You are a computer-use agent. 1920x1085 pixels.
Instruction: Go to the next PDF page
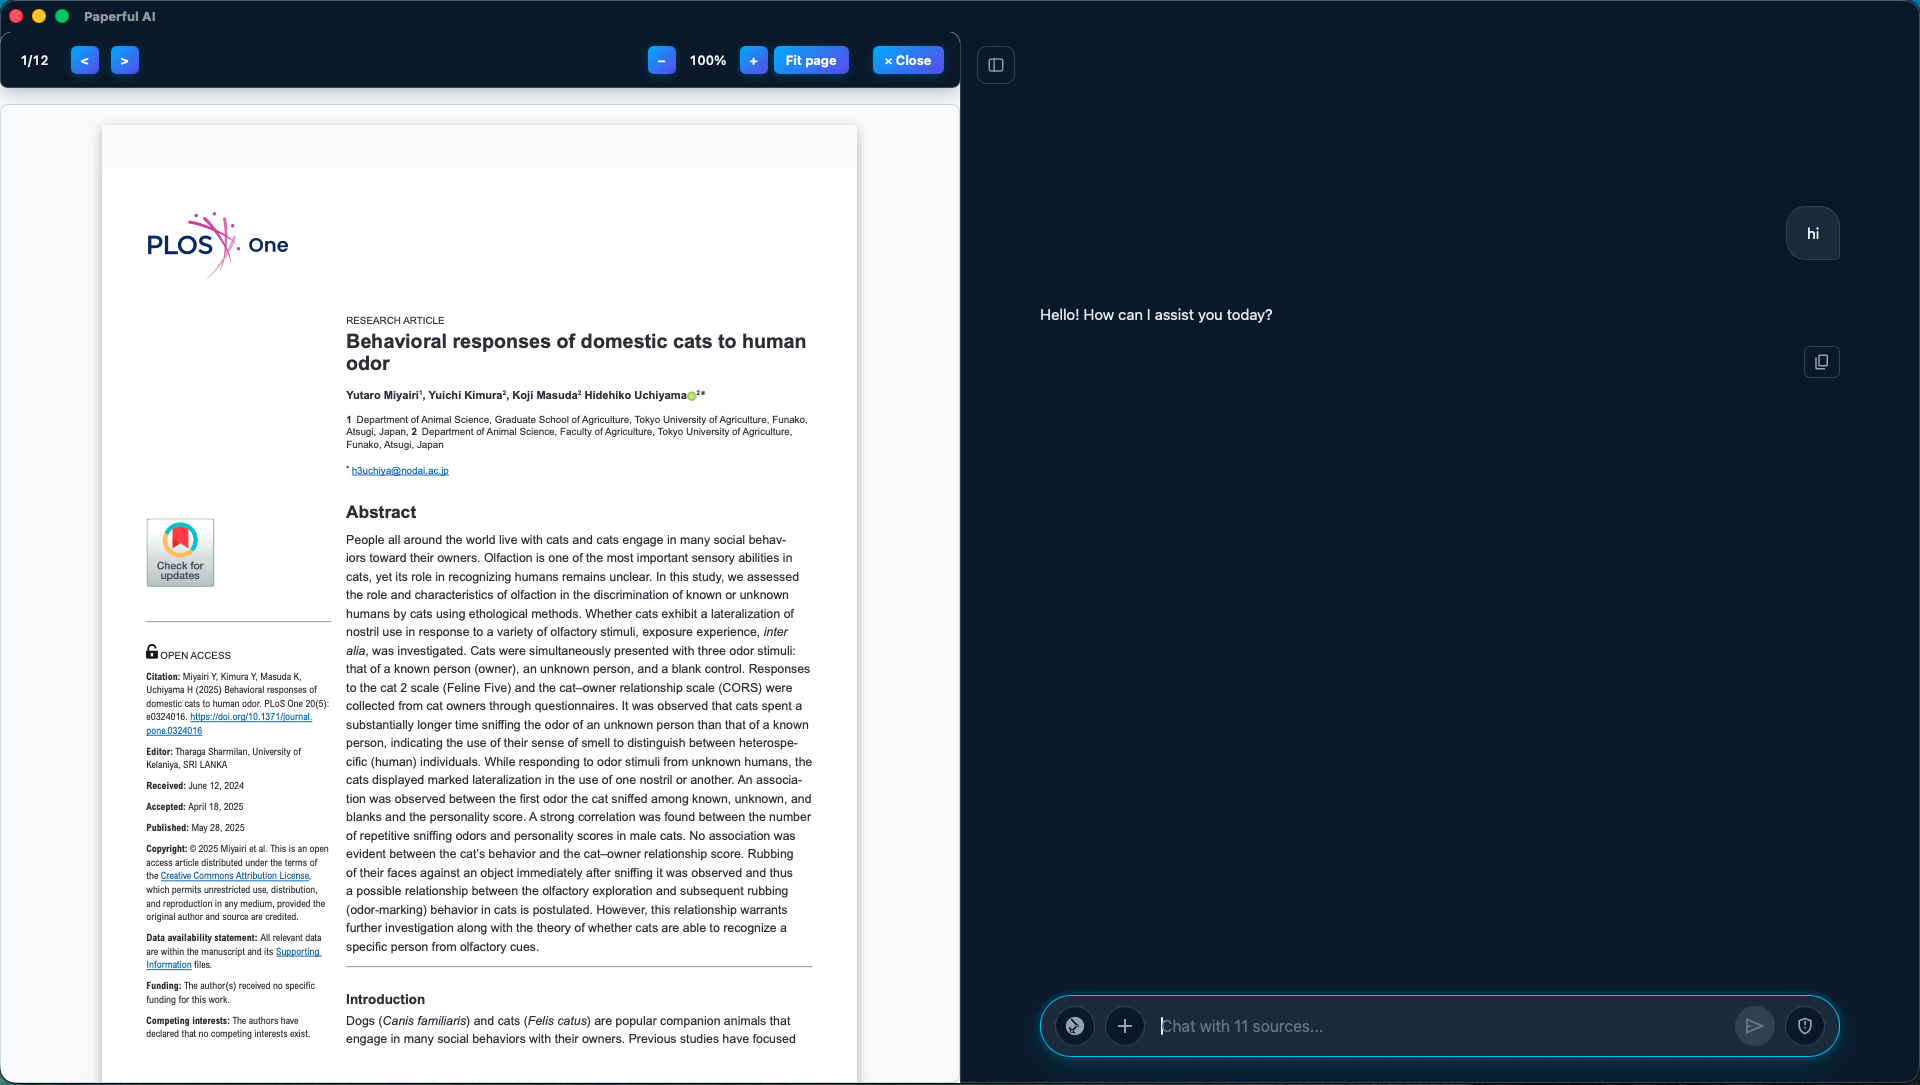point(125,60)
